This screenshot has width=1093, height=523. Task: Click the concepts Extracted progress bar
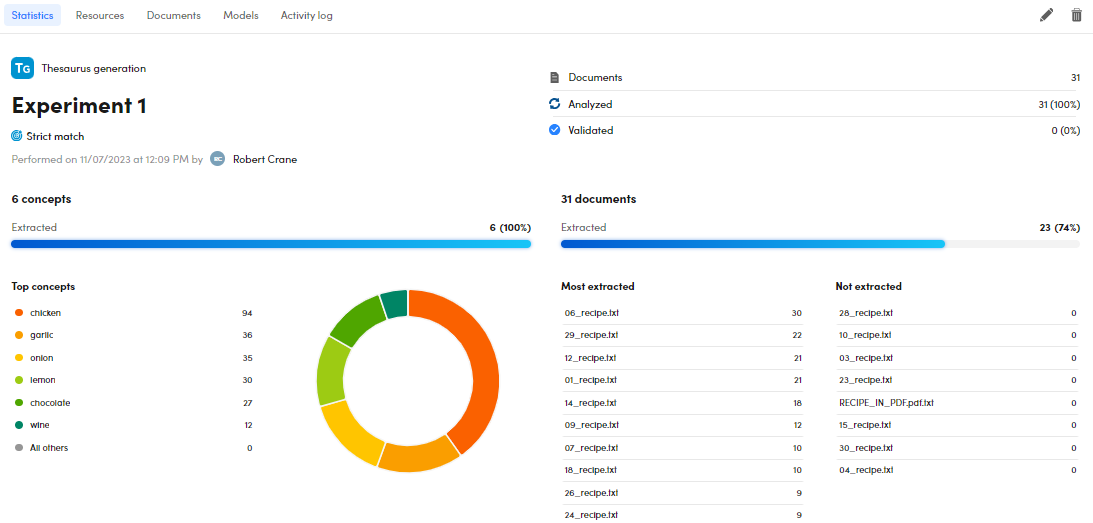point(271,244)
